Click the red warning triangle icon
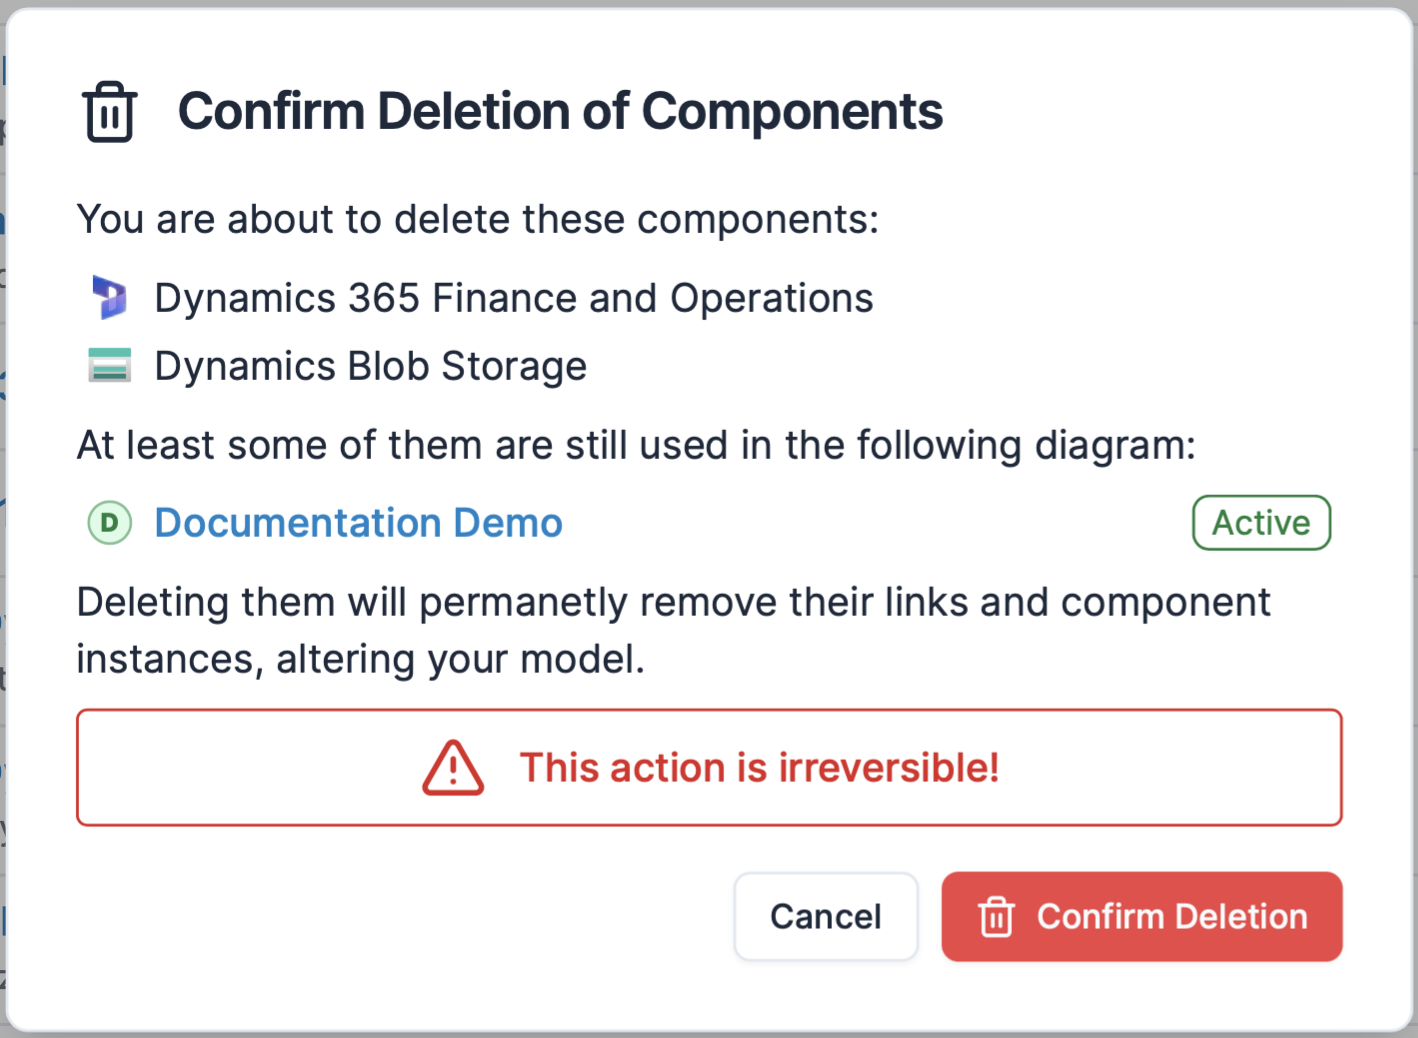 coord(453,769)
